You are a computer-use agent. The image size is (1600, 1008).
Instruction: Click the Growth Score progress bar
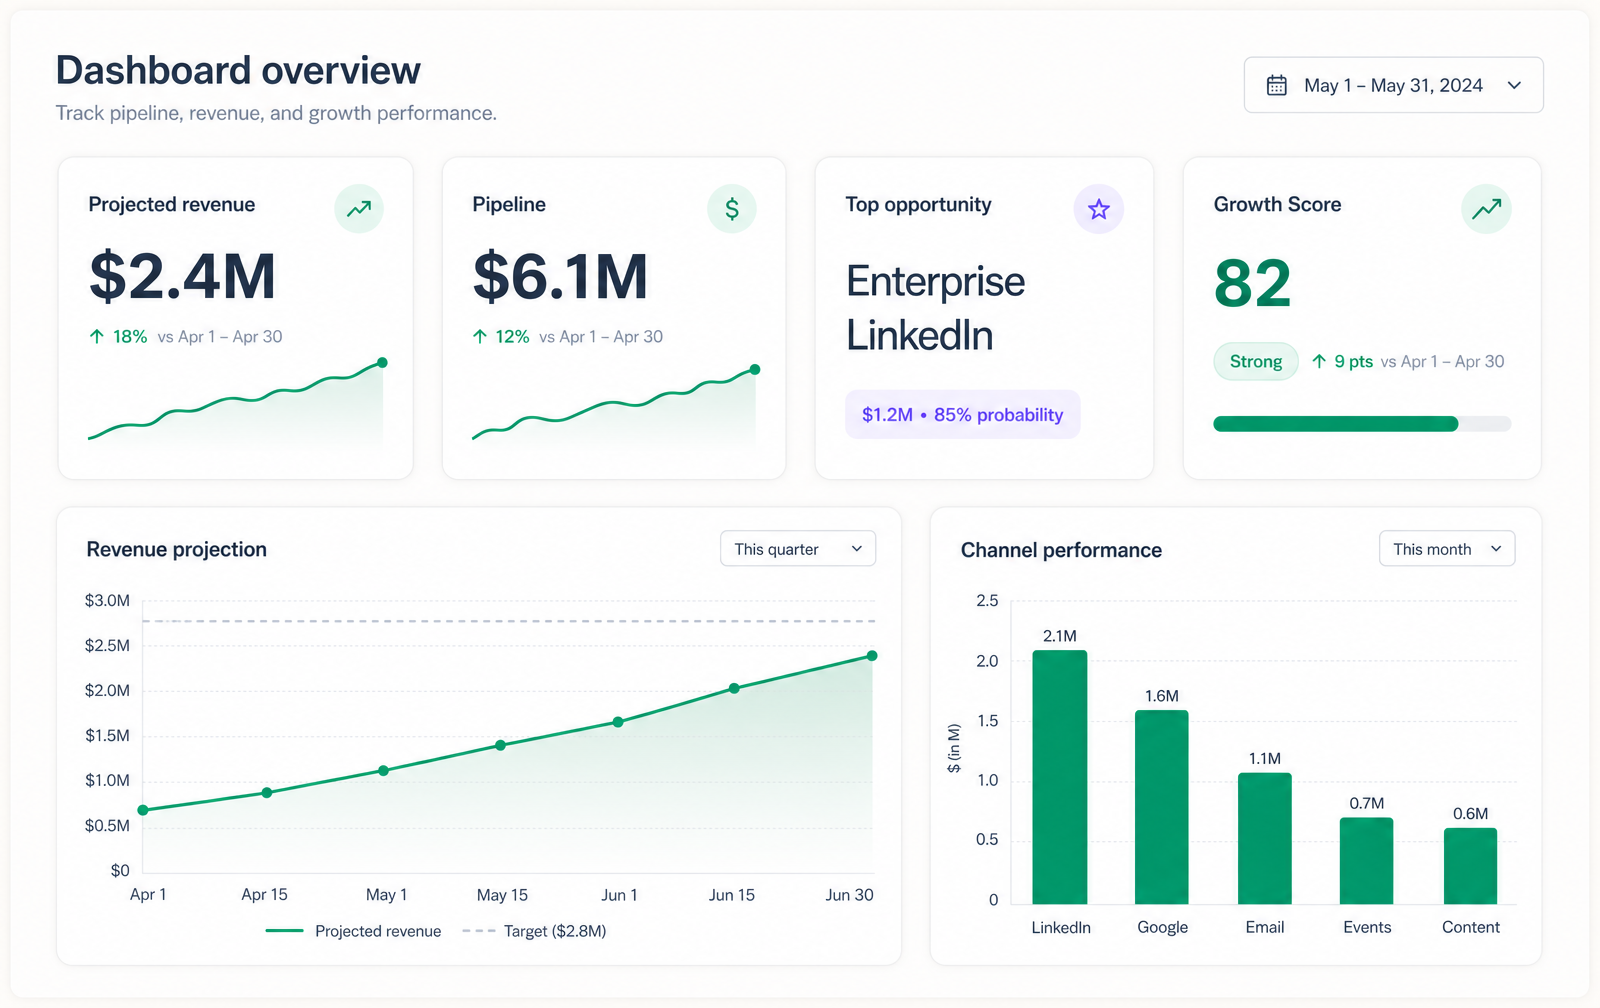click(x=1362, y=424)
